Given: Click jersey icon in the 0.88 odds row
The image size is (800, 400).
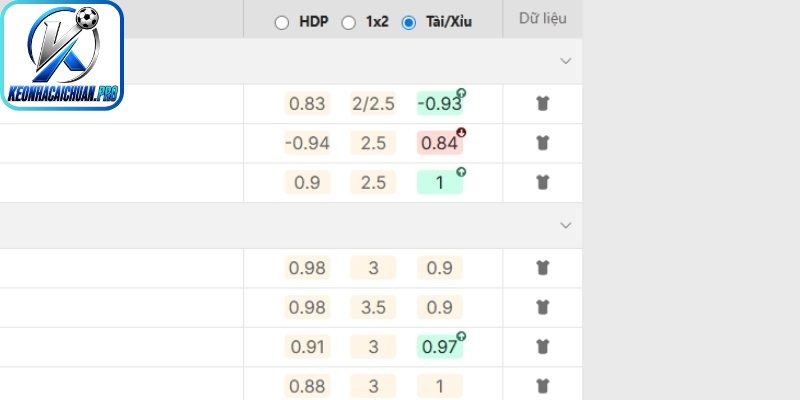Looking at the screenshot, I should point(542,386).
